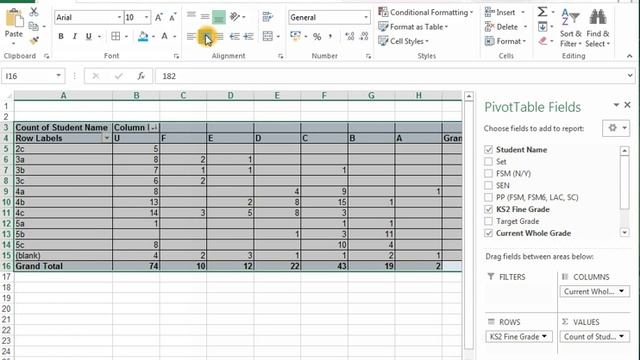The width and height of the screenshot is (640, 360).
Task: Check the SEN field checkbox
Action: (x=488, y=185)
